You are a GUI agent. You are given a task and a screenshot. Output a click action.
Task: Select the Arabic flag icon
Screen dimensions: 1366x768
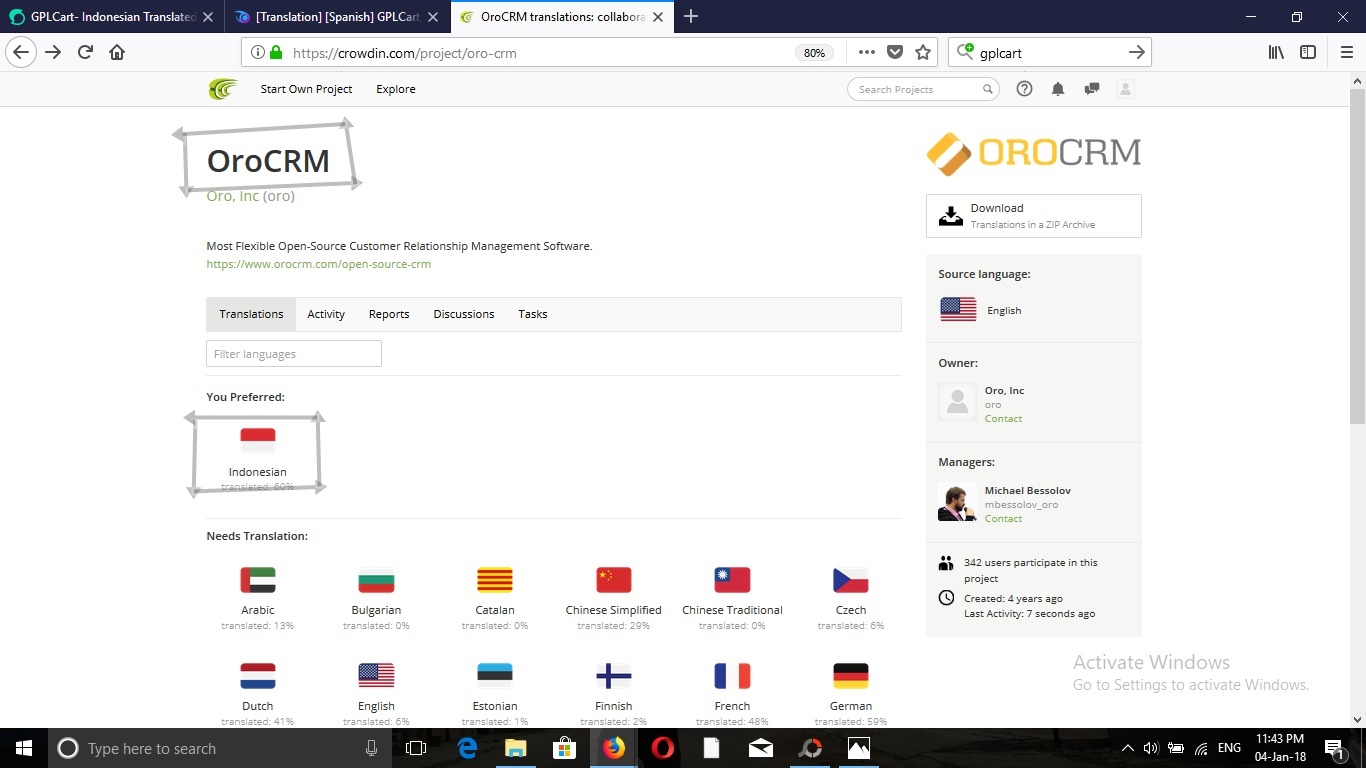pyautogui.click(x=258, y=580)
